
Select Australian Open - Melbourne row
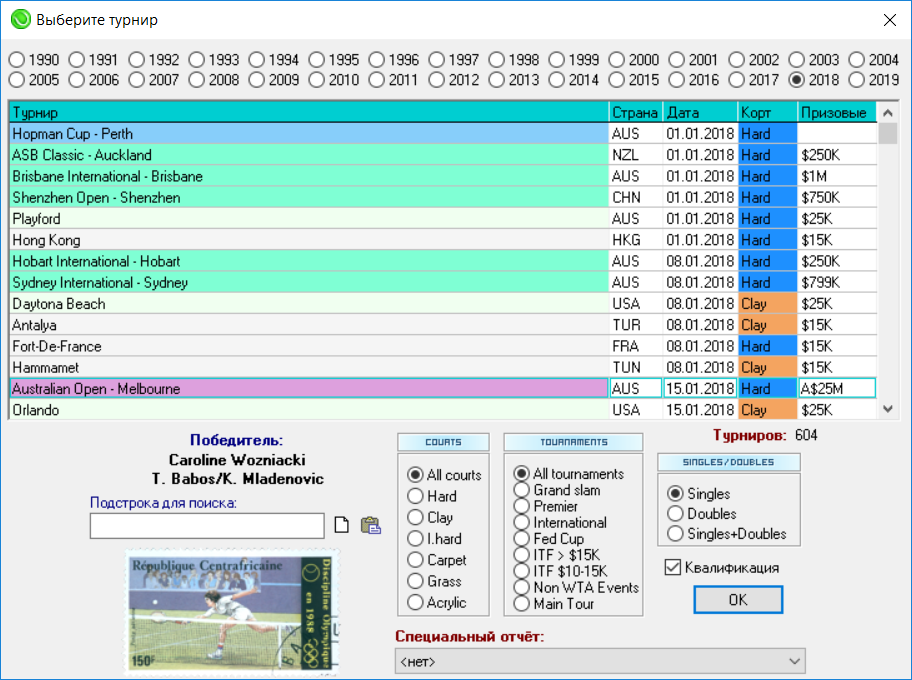[309, 389]
